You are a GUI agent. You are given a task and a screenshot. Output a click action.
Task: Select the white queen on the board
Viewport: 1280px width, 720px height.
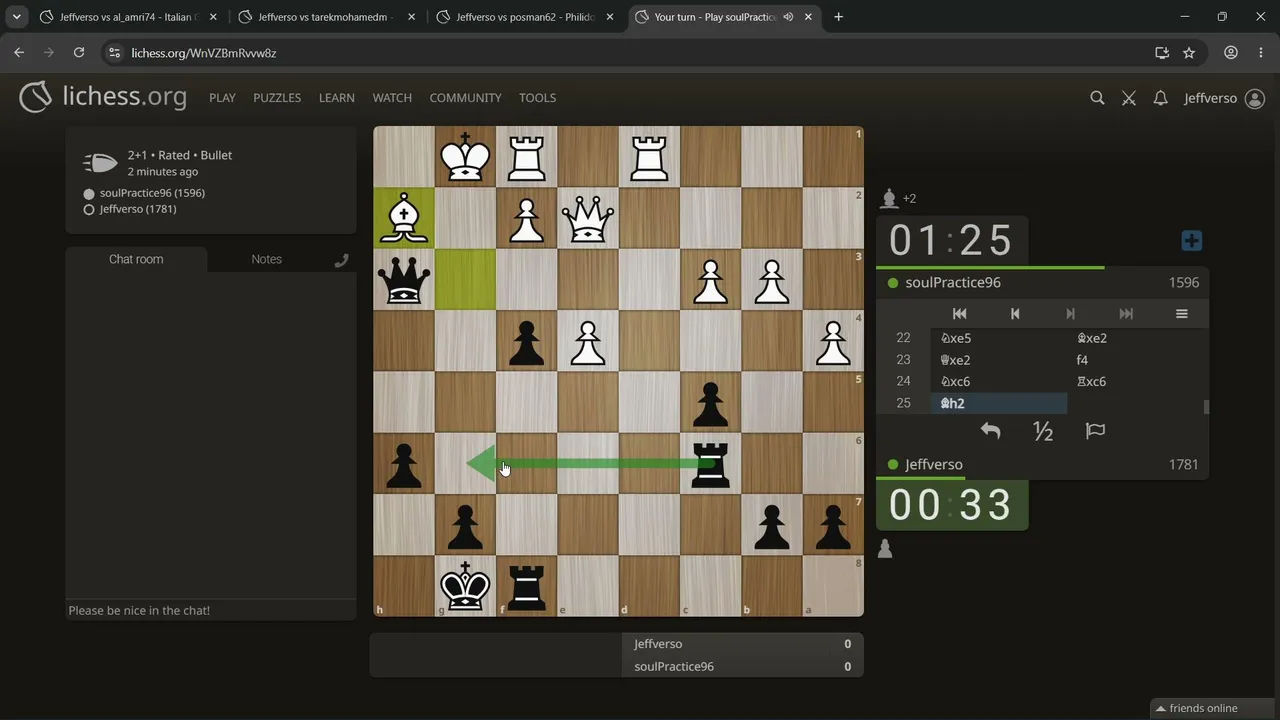click(x=588, y=218)
